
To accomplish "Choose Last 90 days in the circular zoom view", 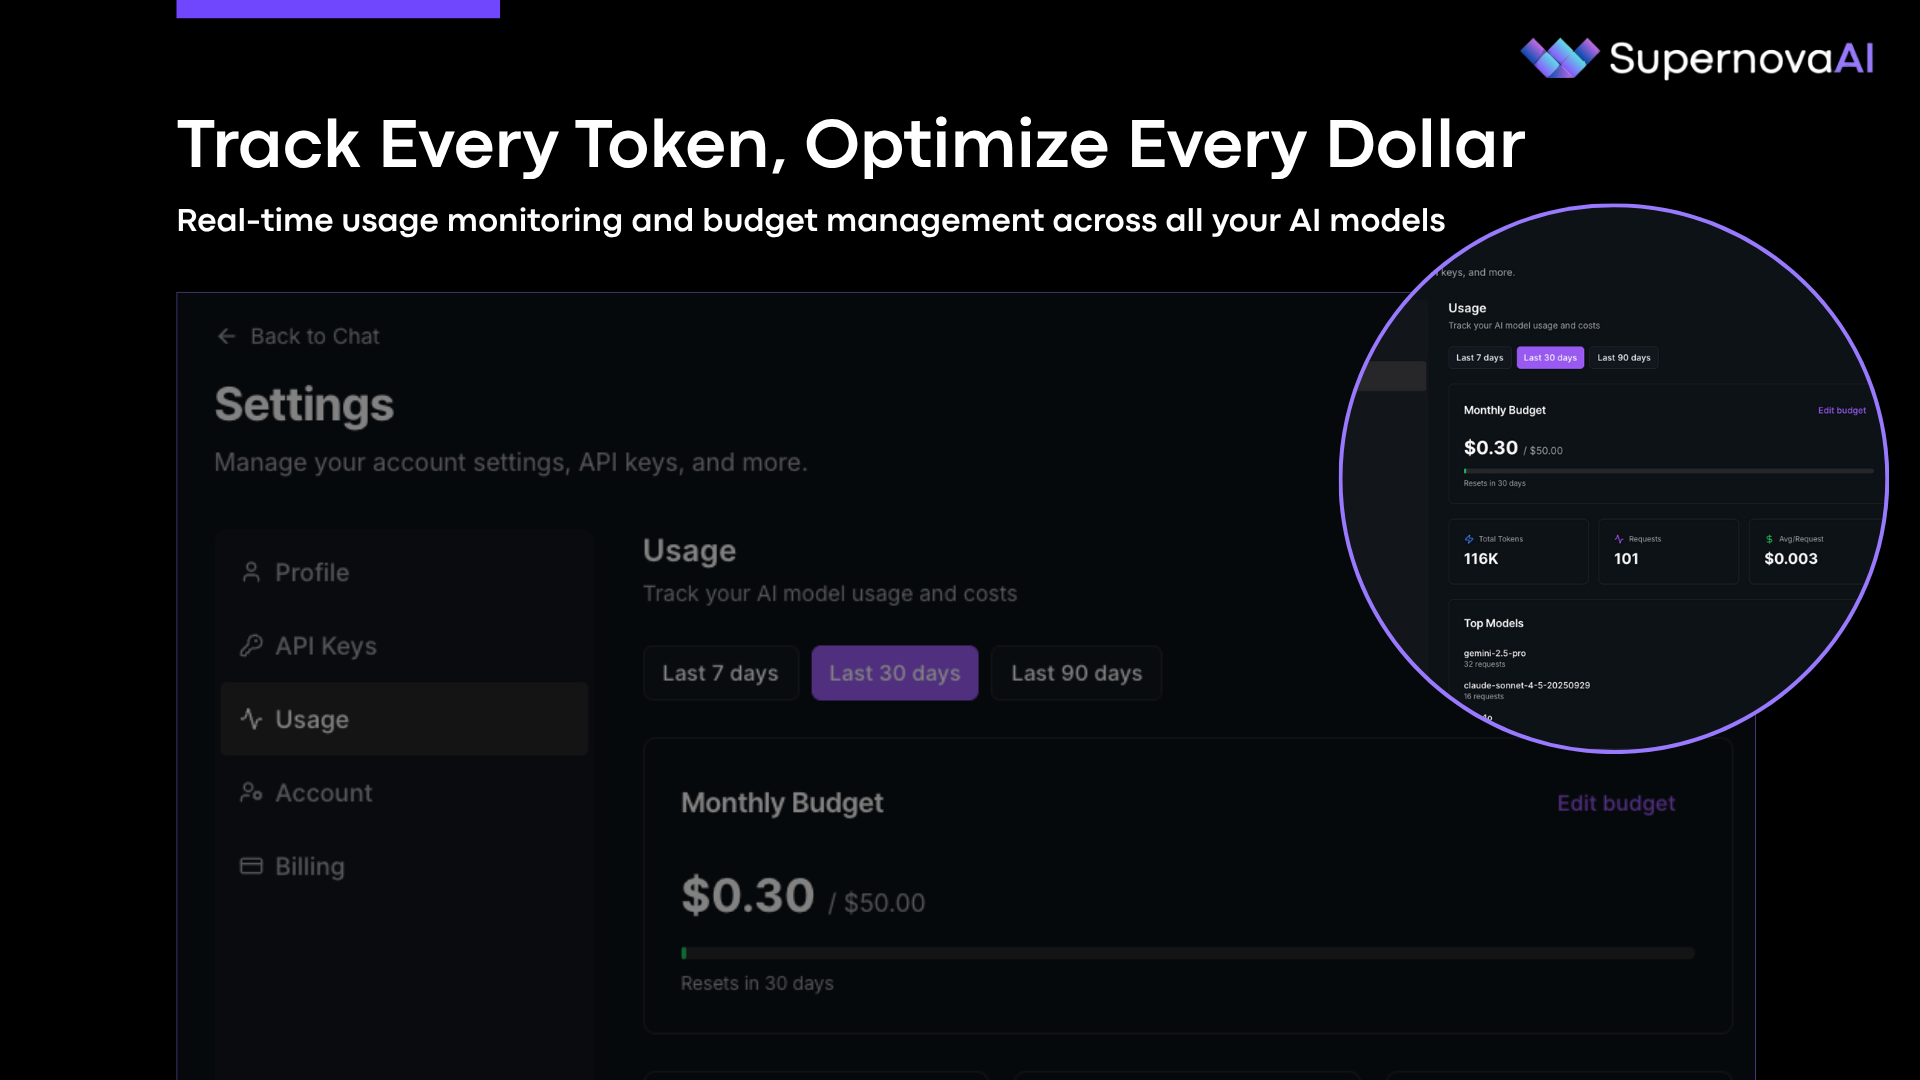I will tap(1623, 358).
